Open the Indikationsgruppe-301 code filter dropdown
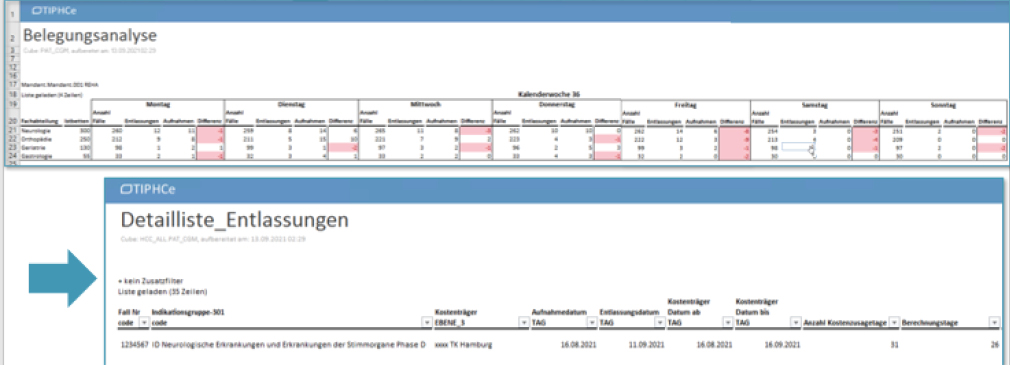This screenshot has height=365, width=1010. [x=426, y=322]
